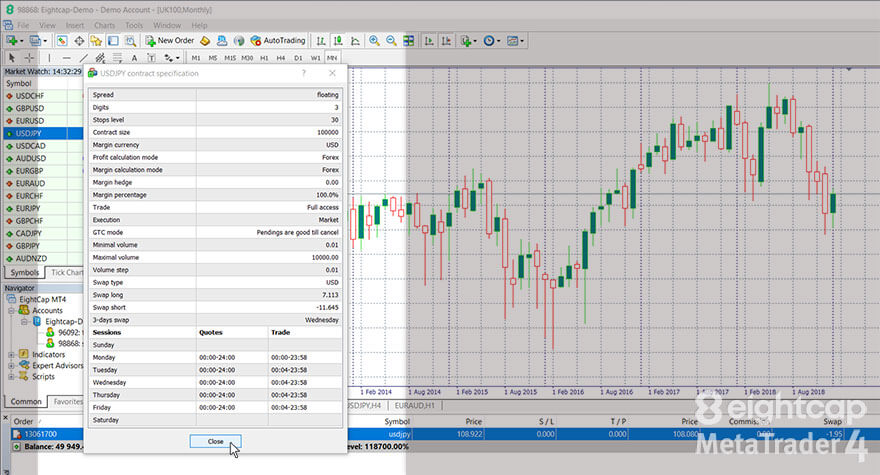Open the Common tab in Navigator
Image resolution: width=880 pixels, height=475 pixels.
coord(26,401)
